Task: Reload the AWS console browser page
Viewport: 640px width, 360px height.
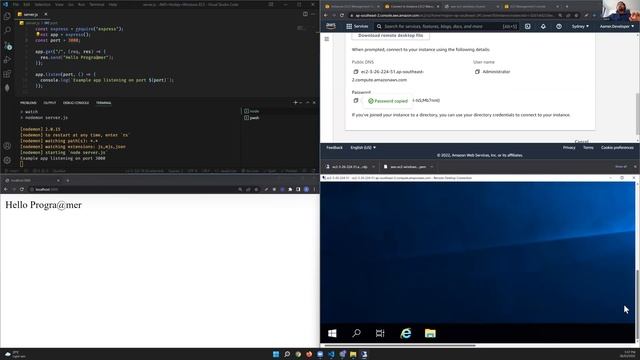Action: click(x=342, y=16)
